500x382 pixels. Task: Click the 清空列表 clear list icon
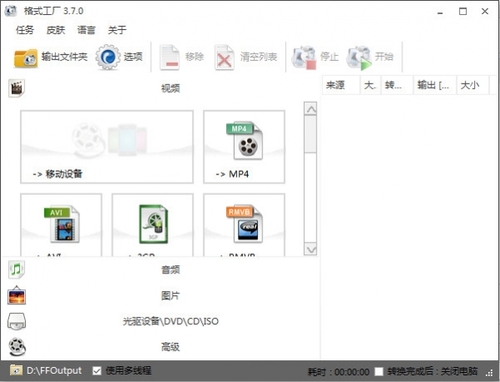click(224, 57)
